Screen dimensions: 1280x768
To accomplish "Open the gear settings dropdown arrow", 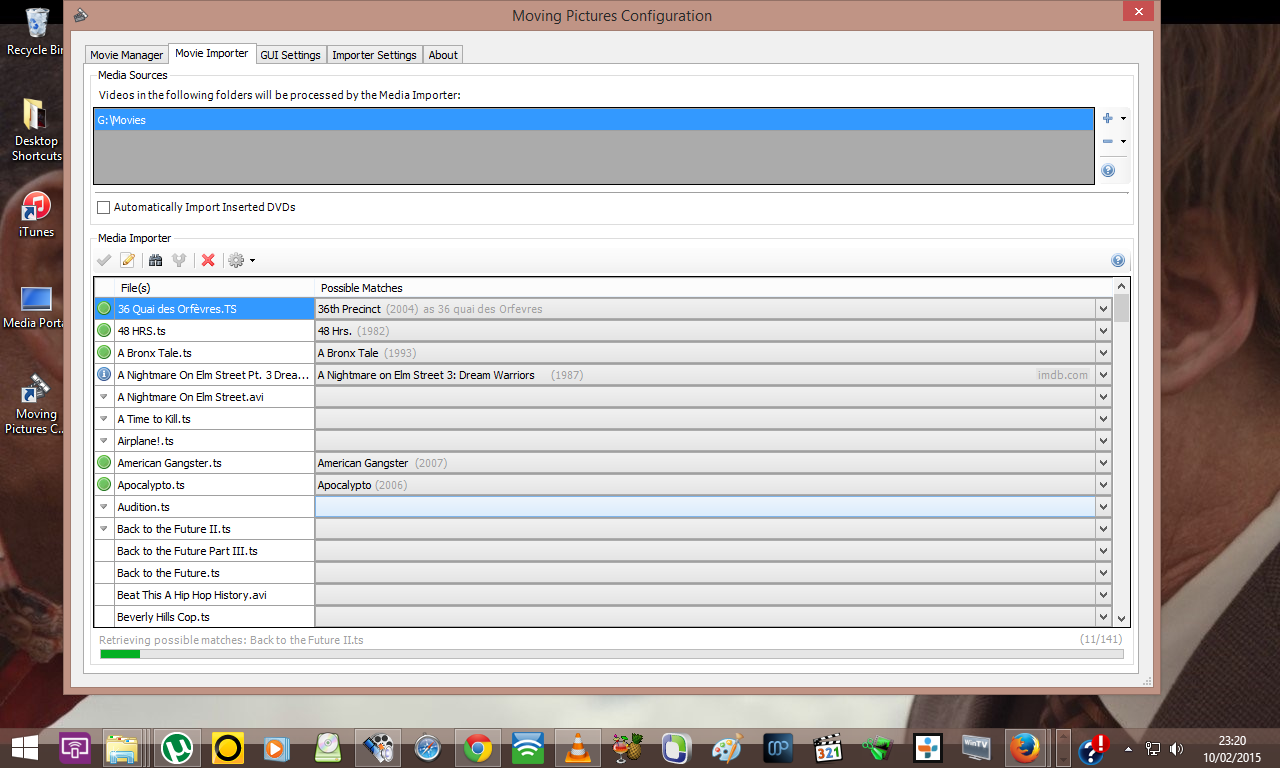I will pos(252,261).
